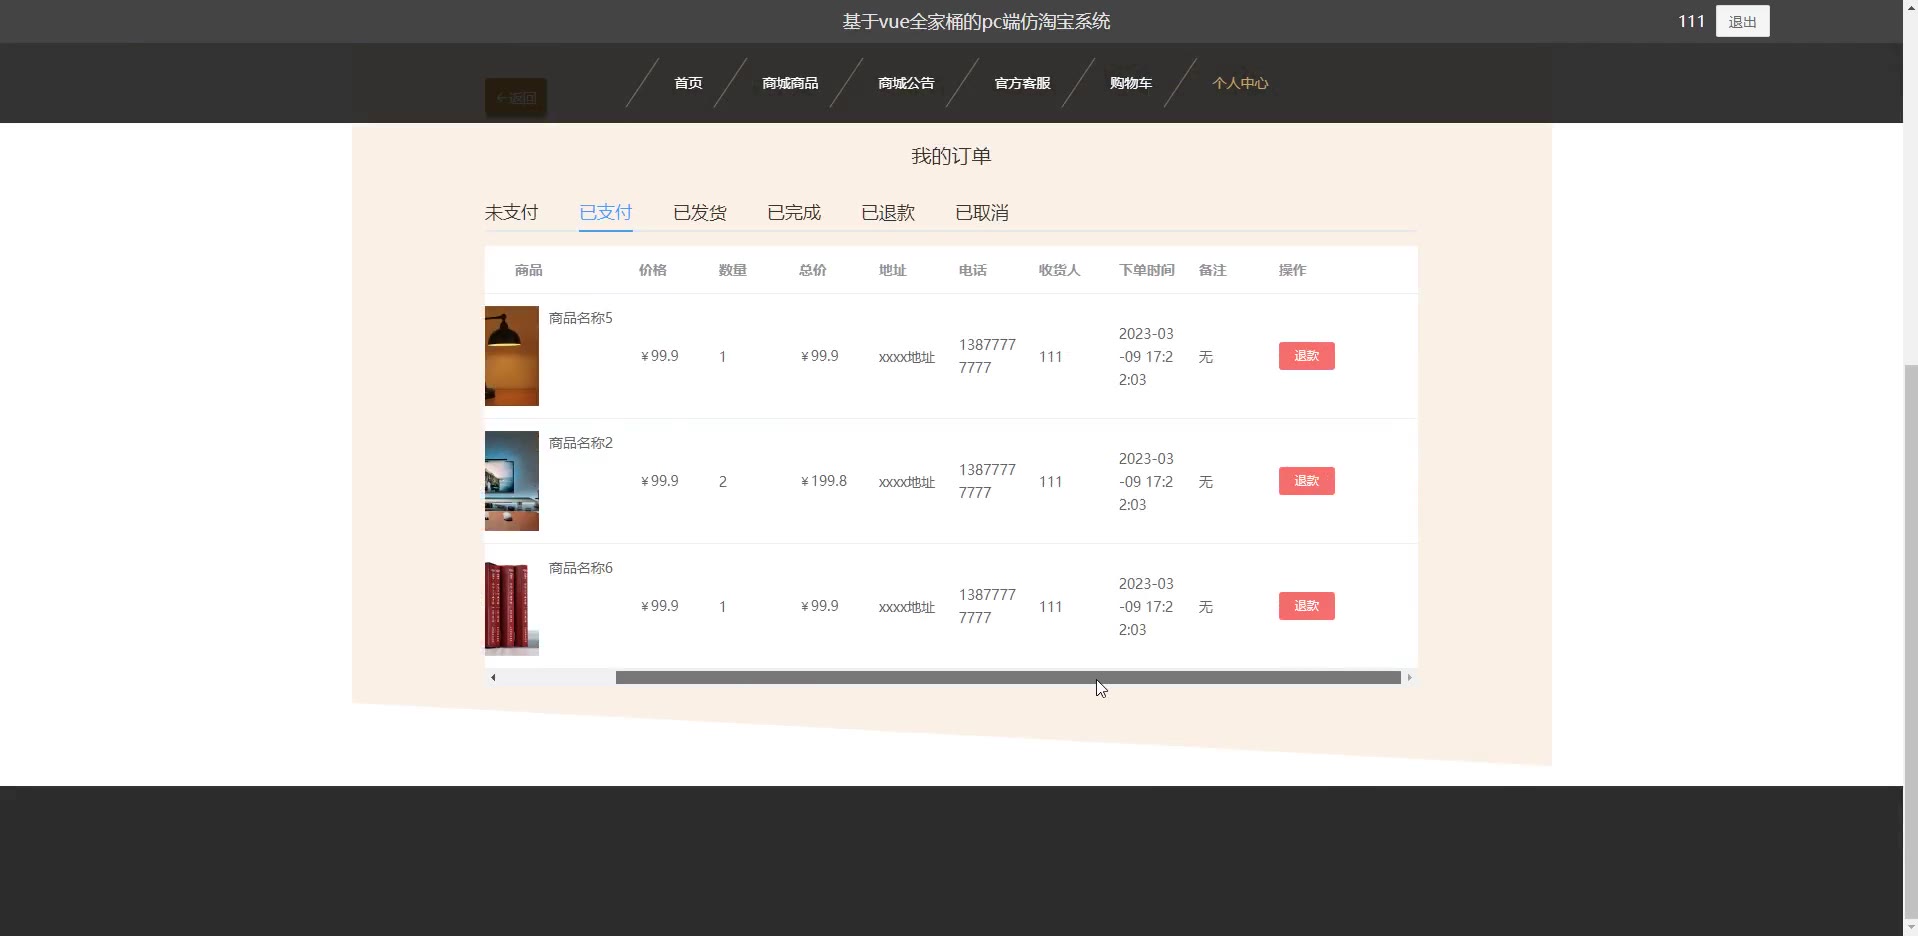Image resolution: width=1918 pixels, height=936 pixels.
Task: Click the 商品名称5 product name
Action: click(581, 318)
